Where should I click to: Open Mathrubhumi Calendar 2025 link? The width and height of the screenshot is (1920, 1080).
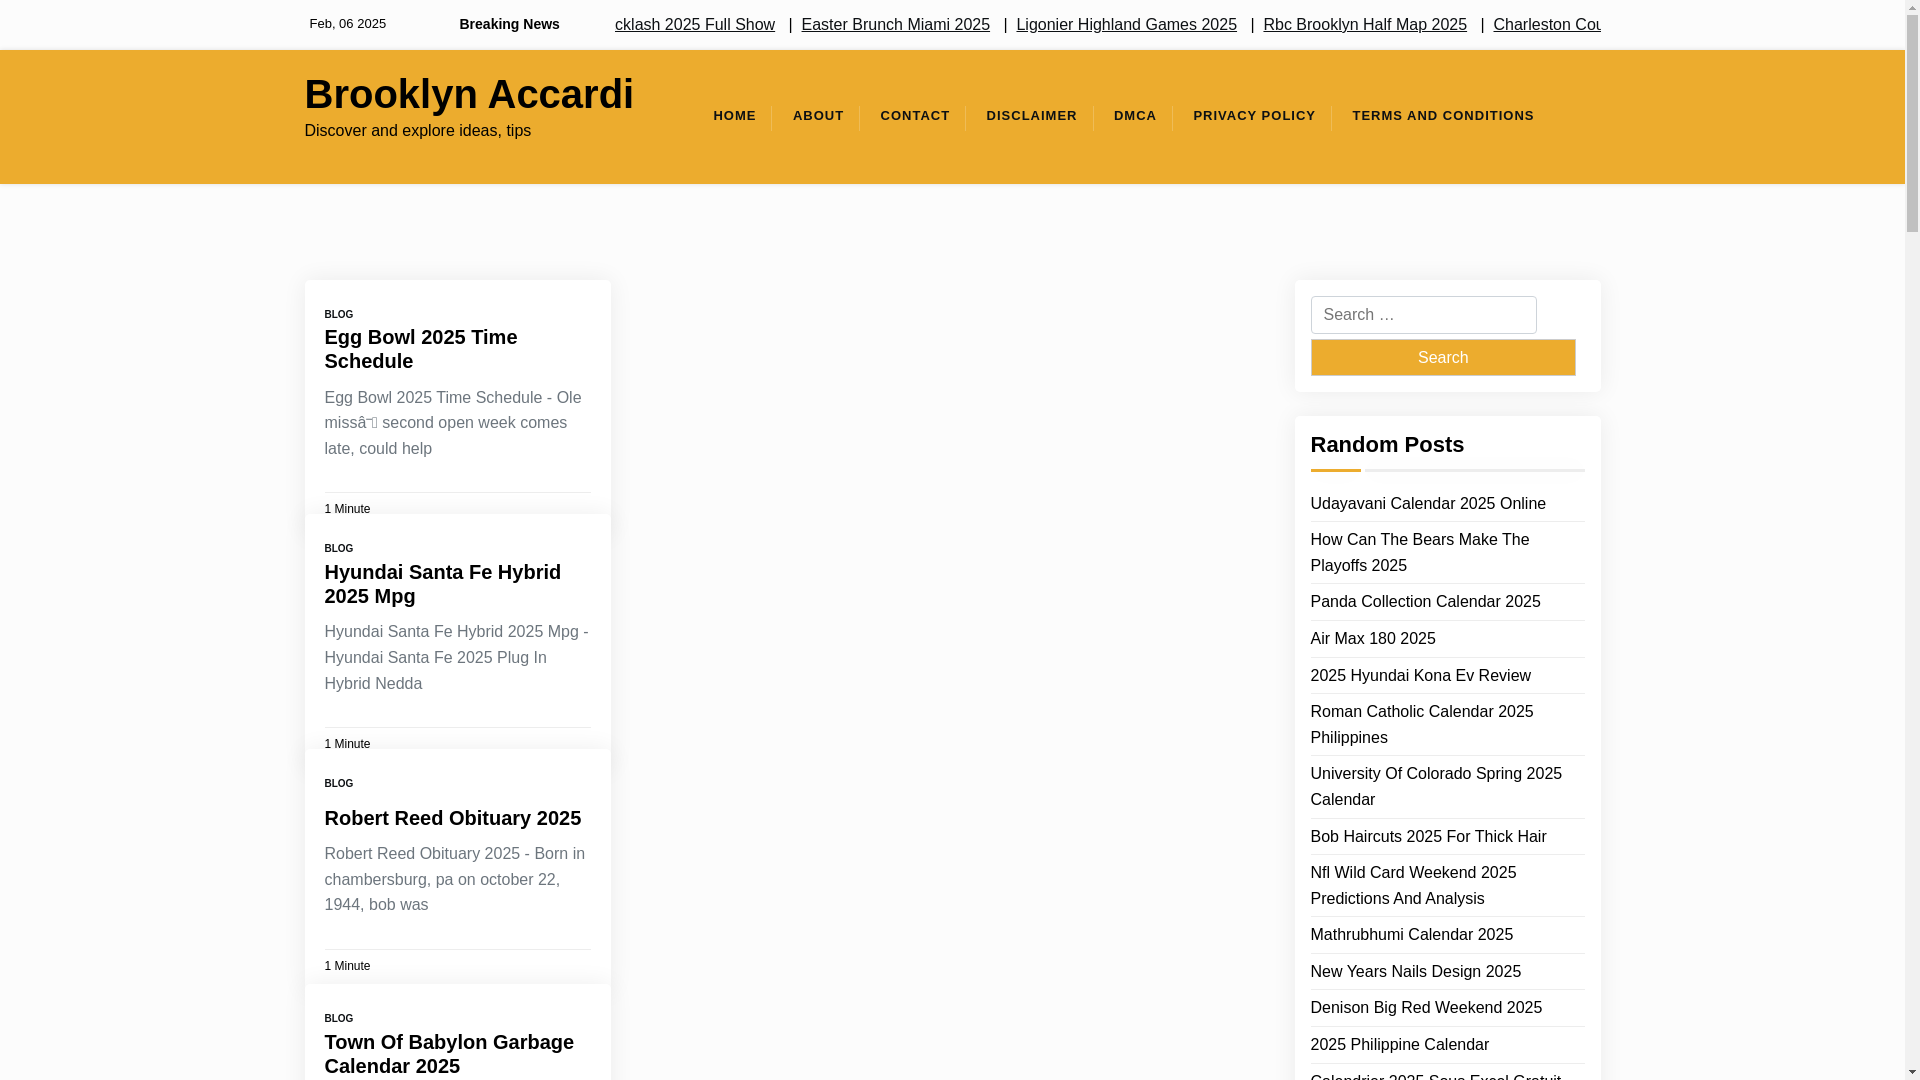tap(1411, 934)
